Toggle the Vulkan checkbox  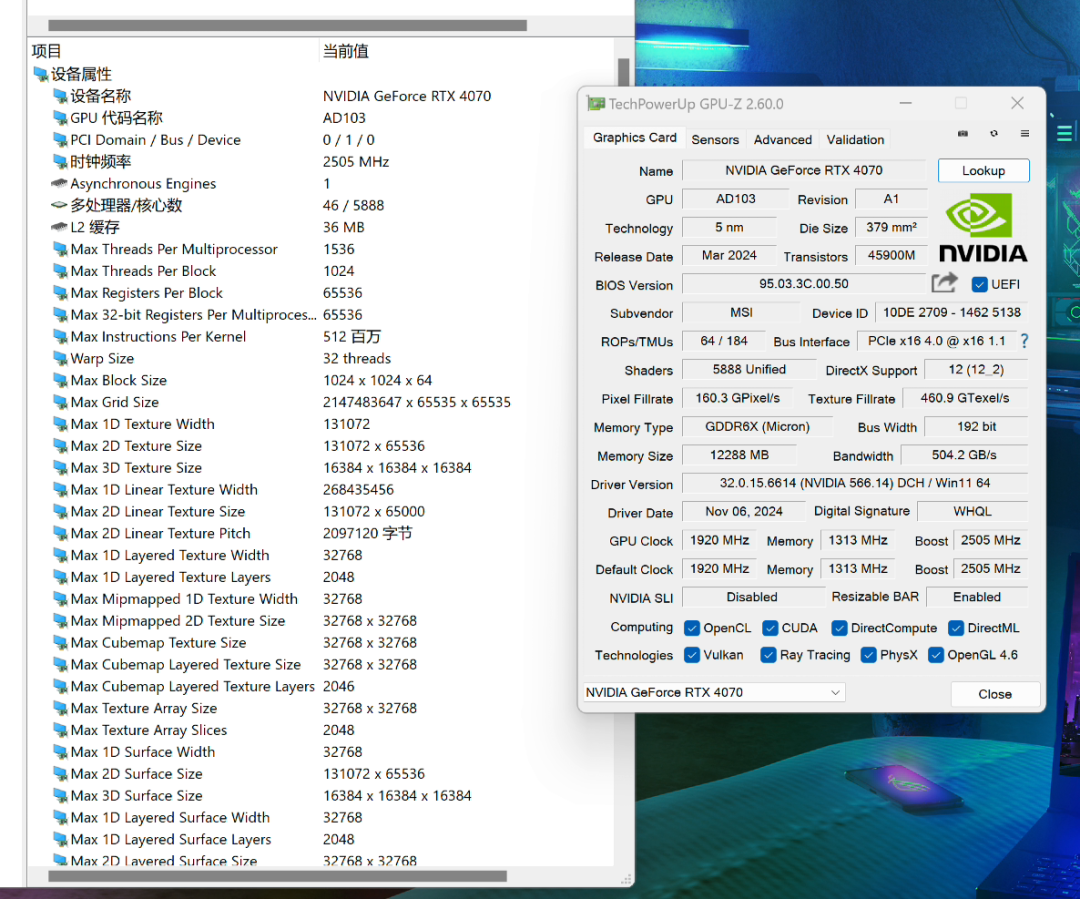(692, 654)
